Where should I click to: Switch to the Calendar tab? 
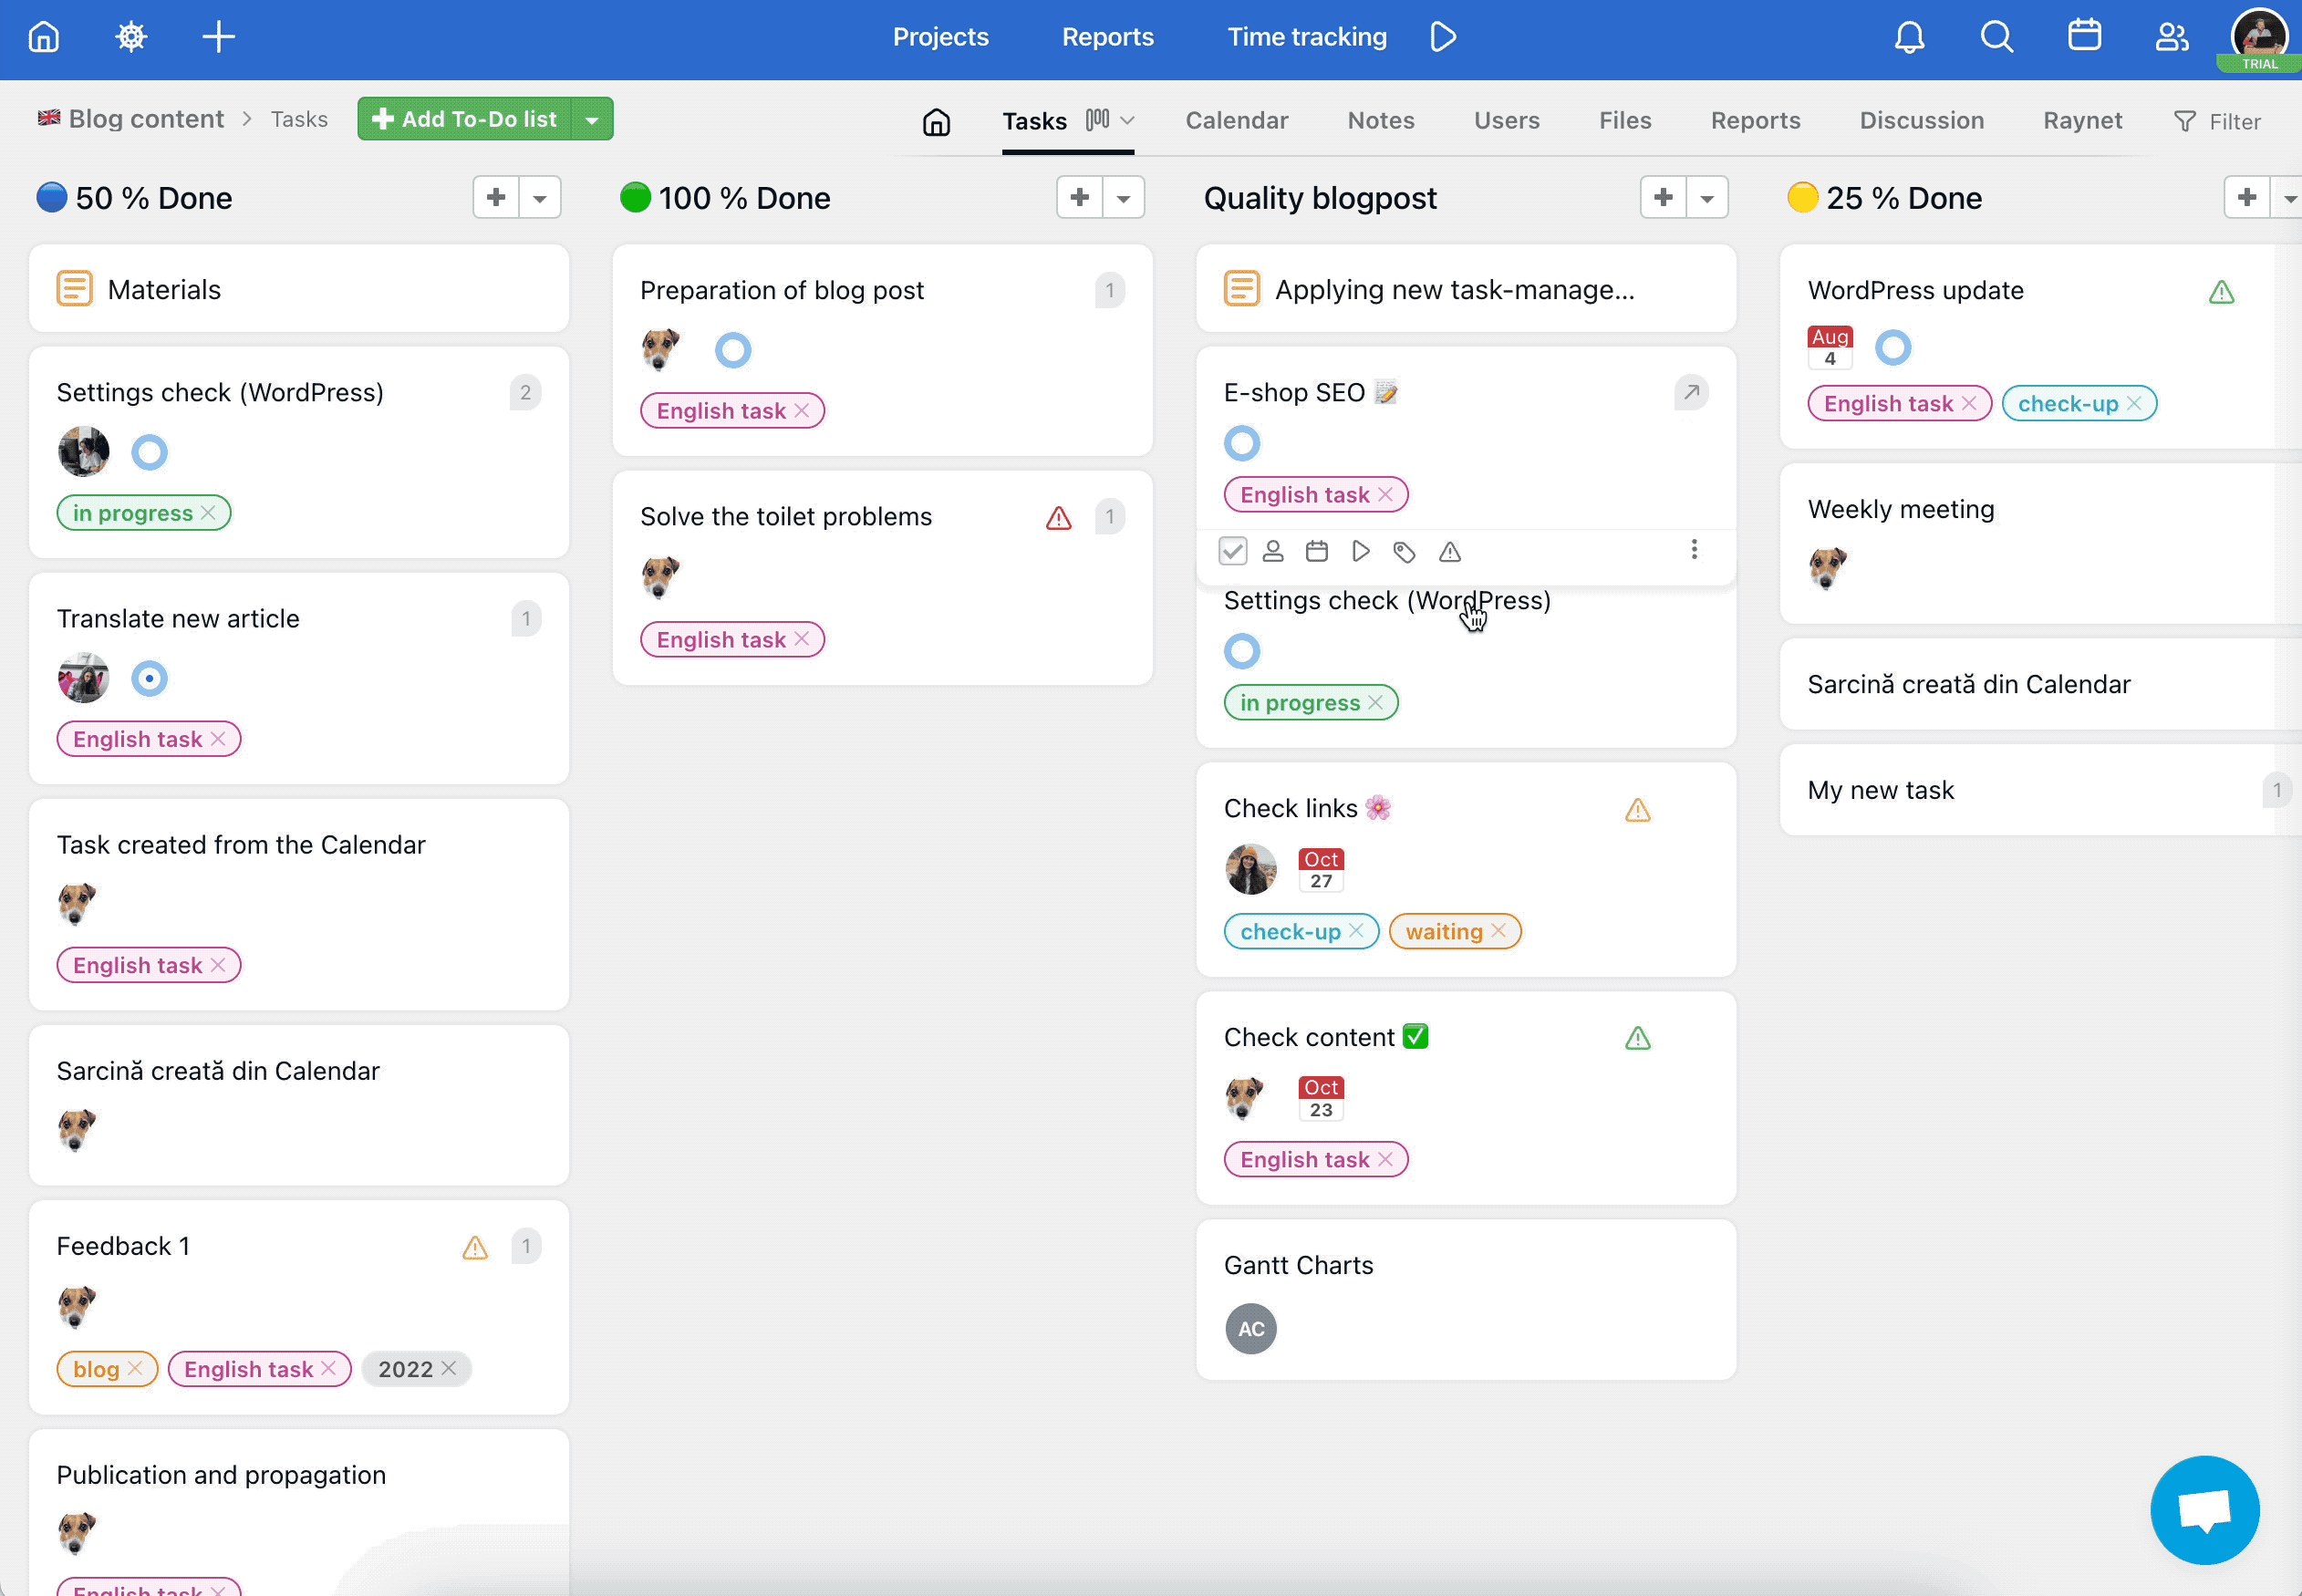(x=1237, y=119)
